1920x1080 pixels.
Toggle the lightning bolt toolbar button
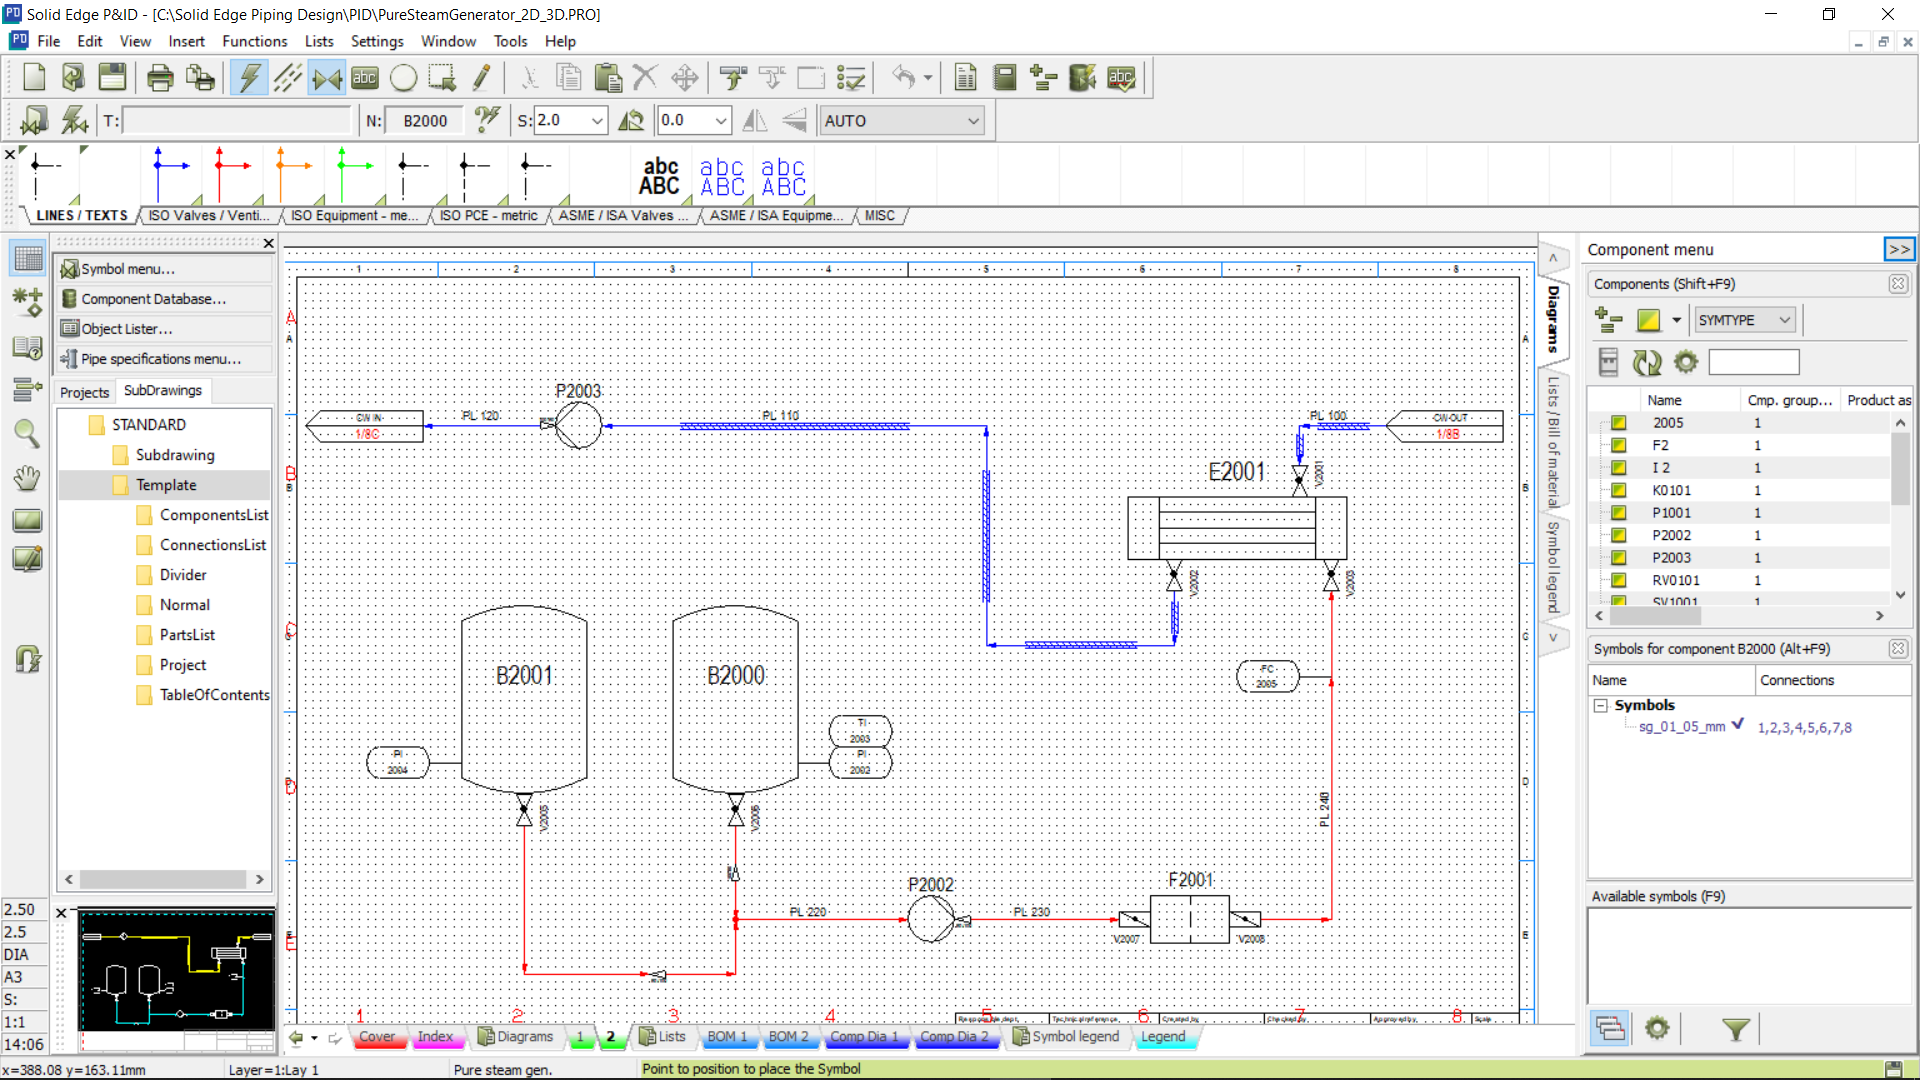249,78
